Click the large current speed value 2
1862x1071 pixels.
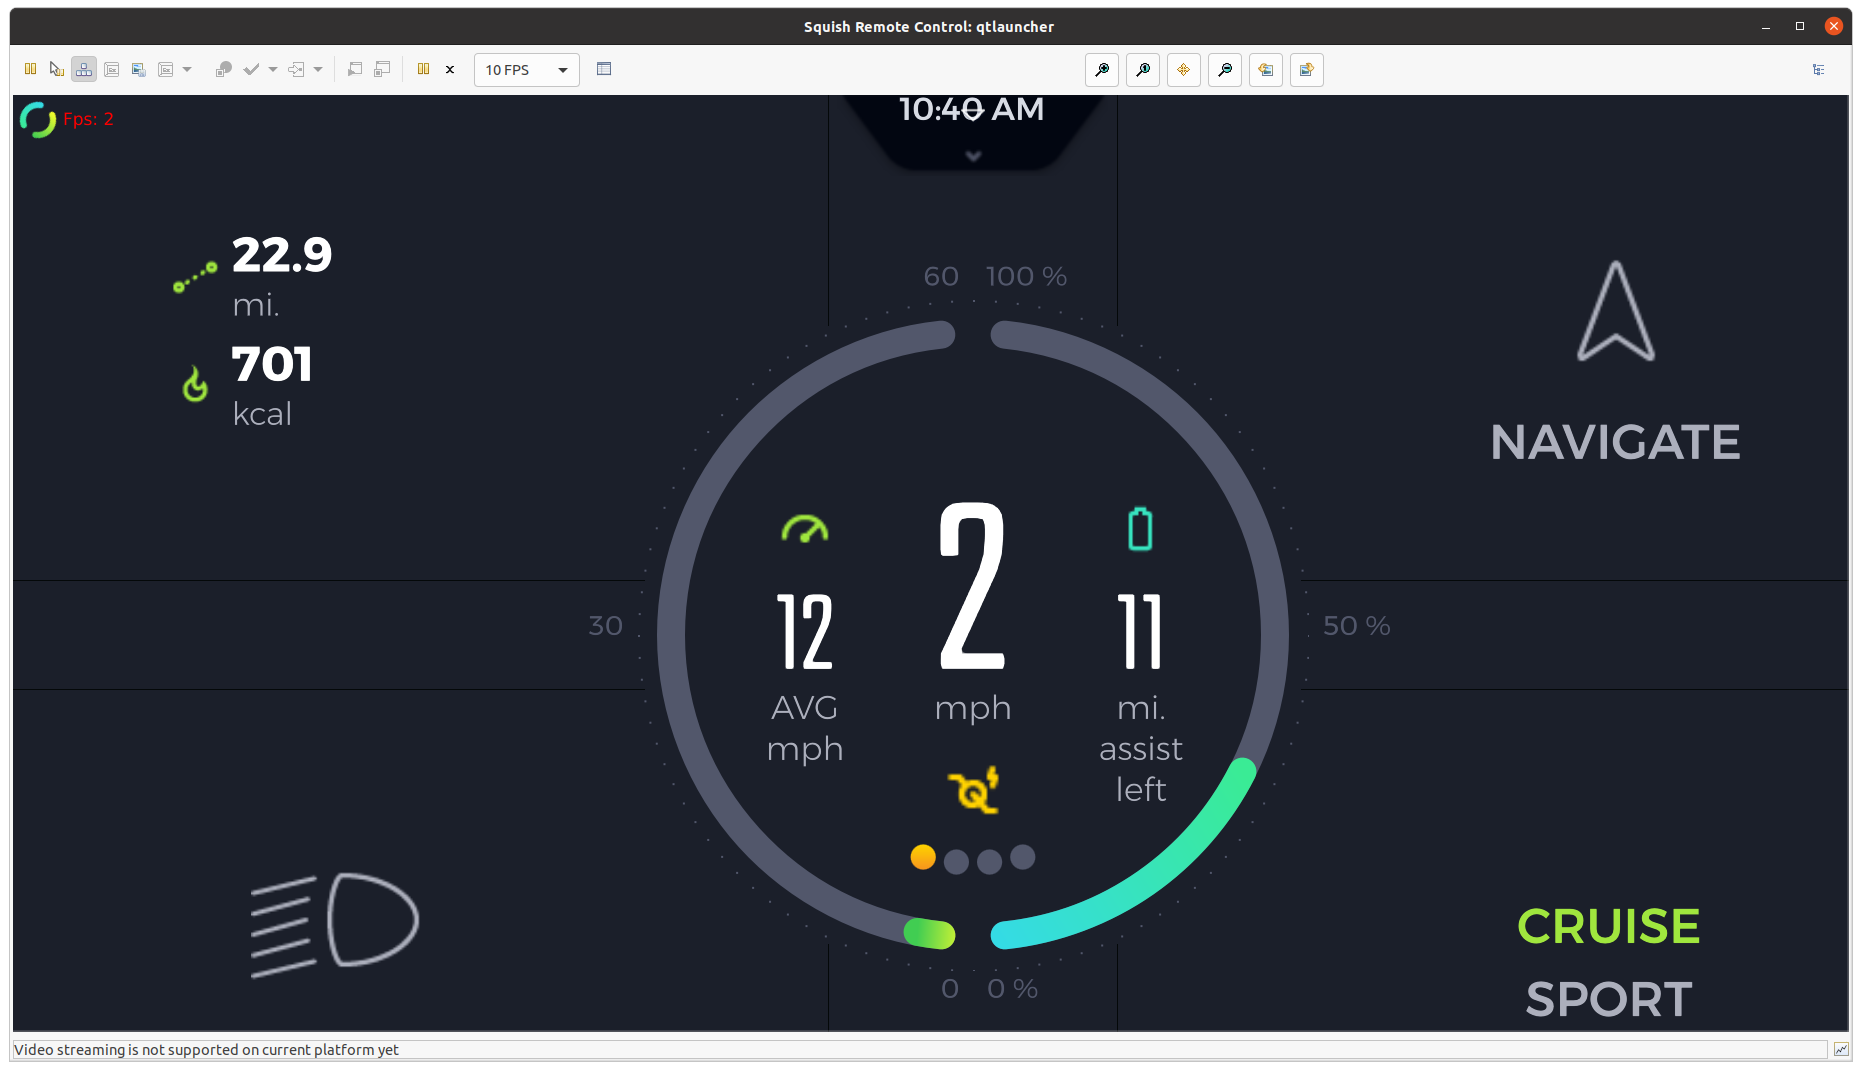pos(972,586)
